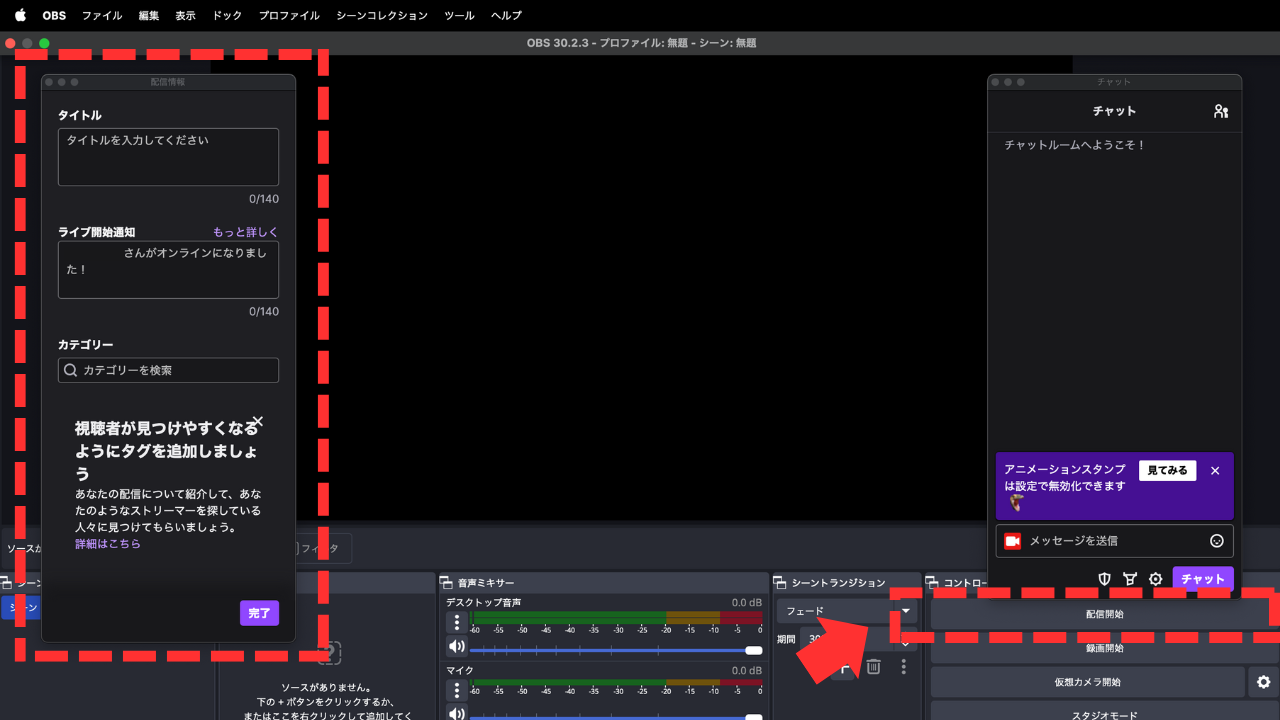Open the OBS application menu
The width and height of the screenshot is (1280, 720).
point(54,15)
